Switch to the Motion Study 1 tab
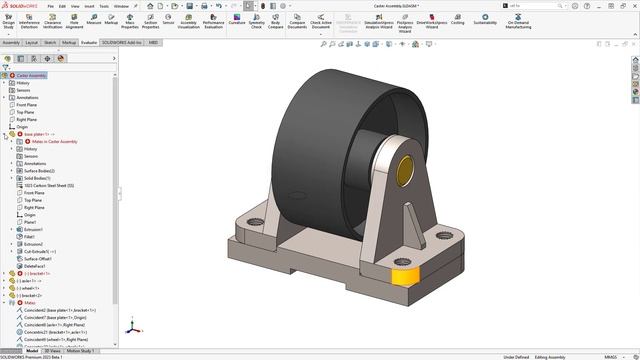640x360 pixels. click(80, 351)
